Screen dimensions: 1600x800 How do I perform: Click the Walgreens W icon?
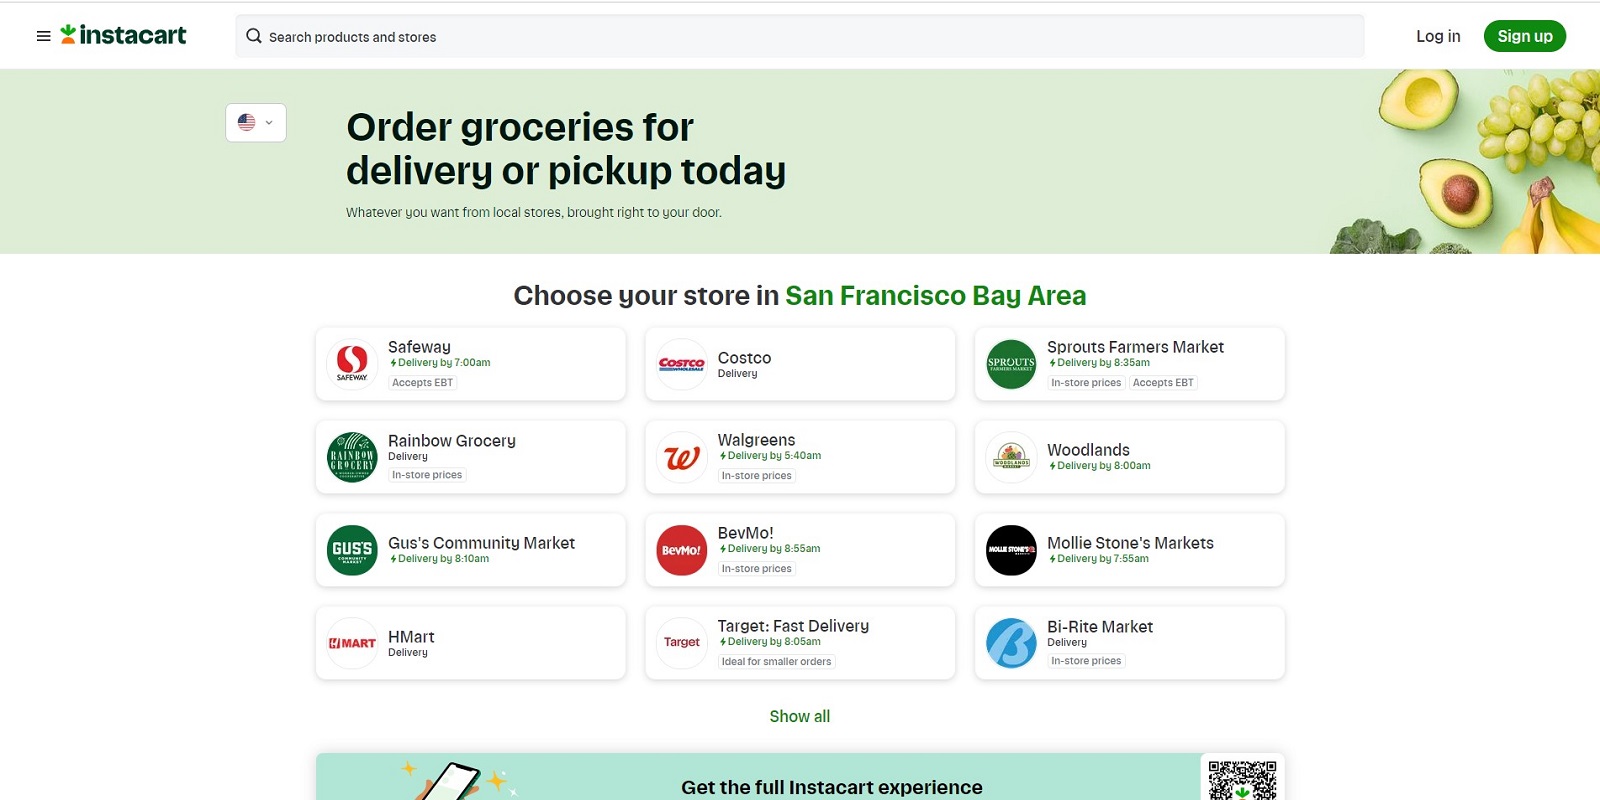(681, 456)
